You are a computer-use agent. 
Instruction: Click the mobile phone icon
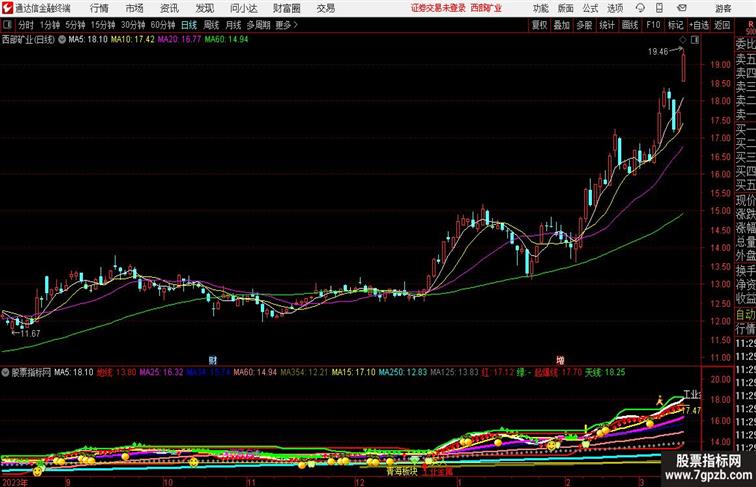pyautogui.click(x=660, y=8)
